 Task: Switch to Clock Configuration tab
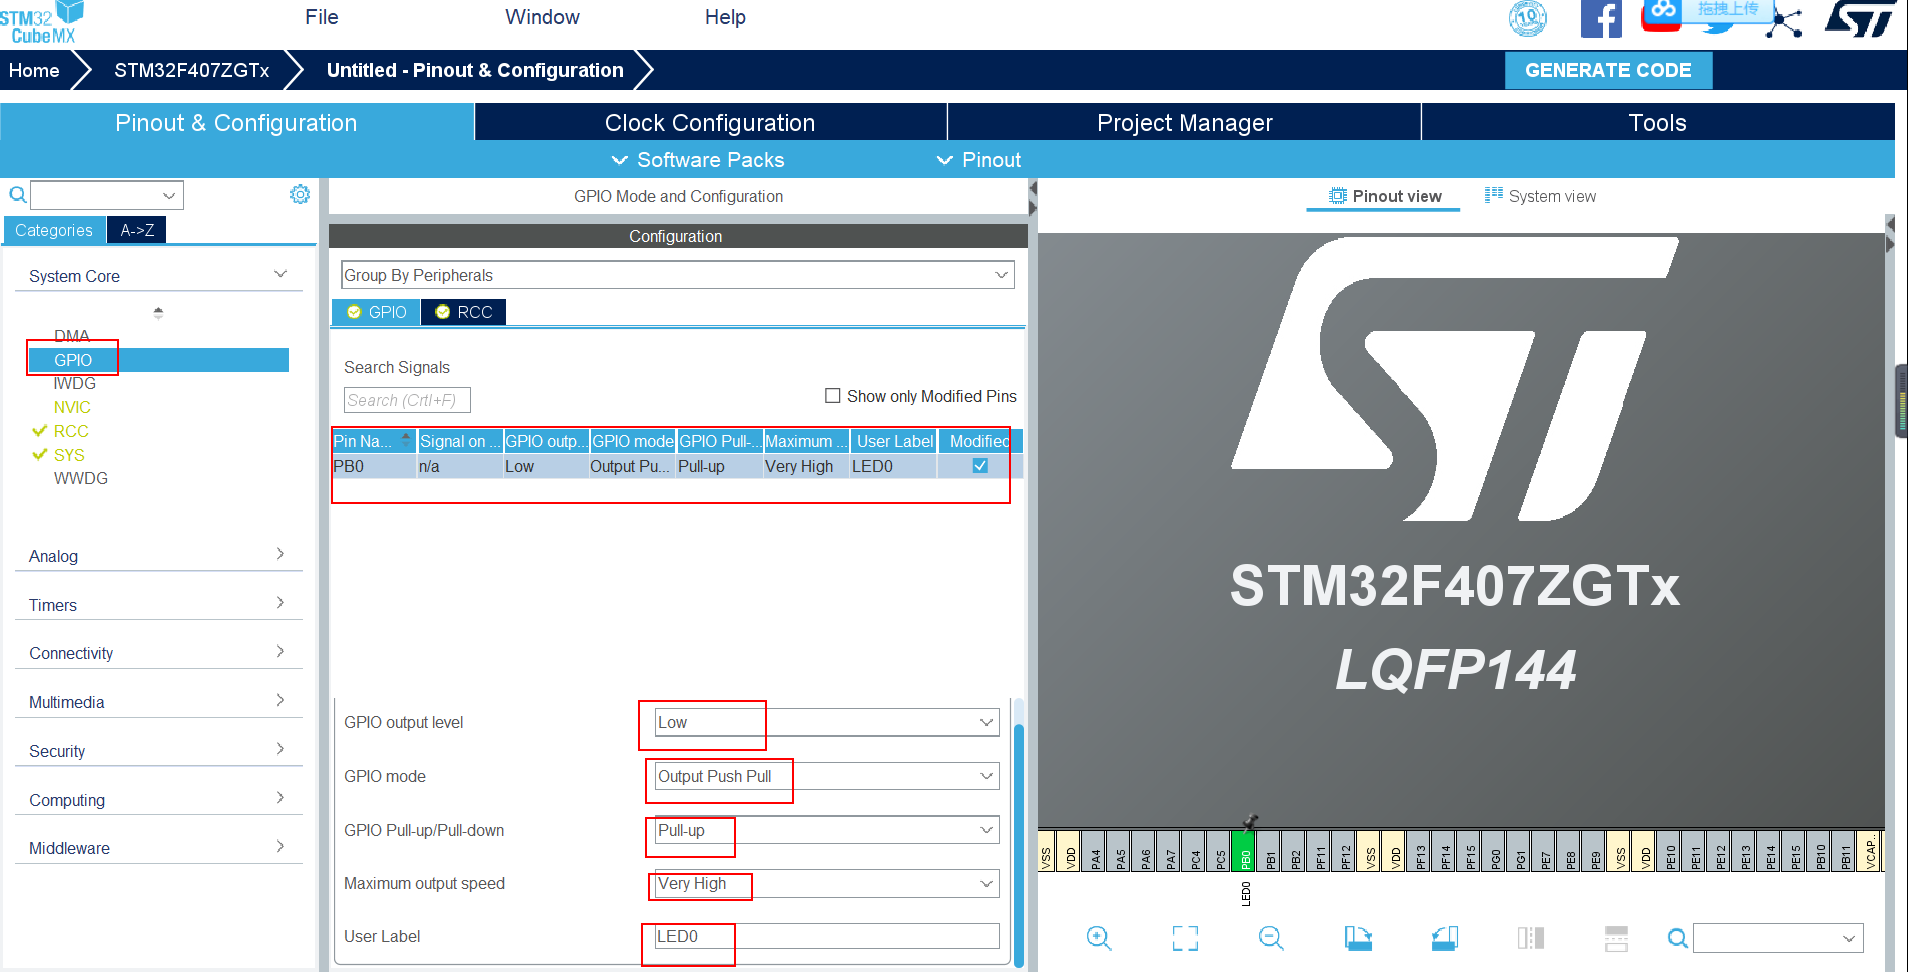point(710,122)
